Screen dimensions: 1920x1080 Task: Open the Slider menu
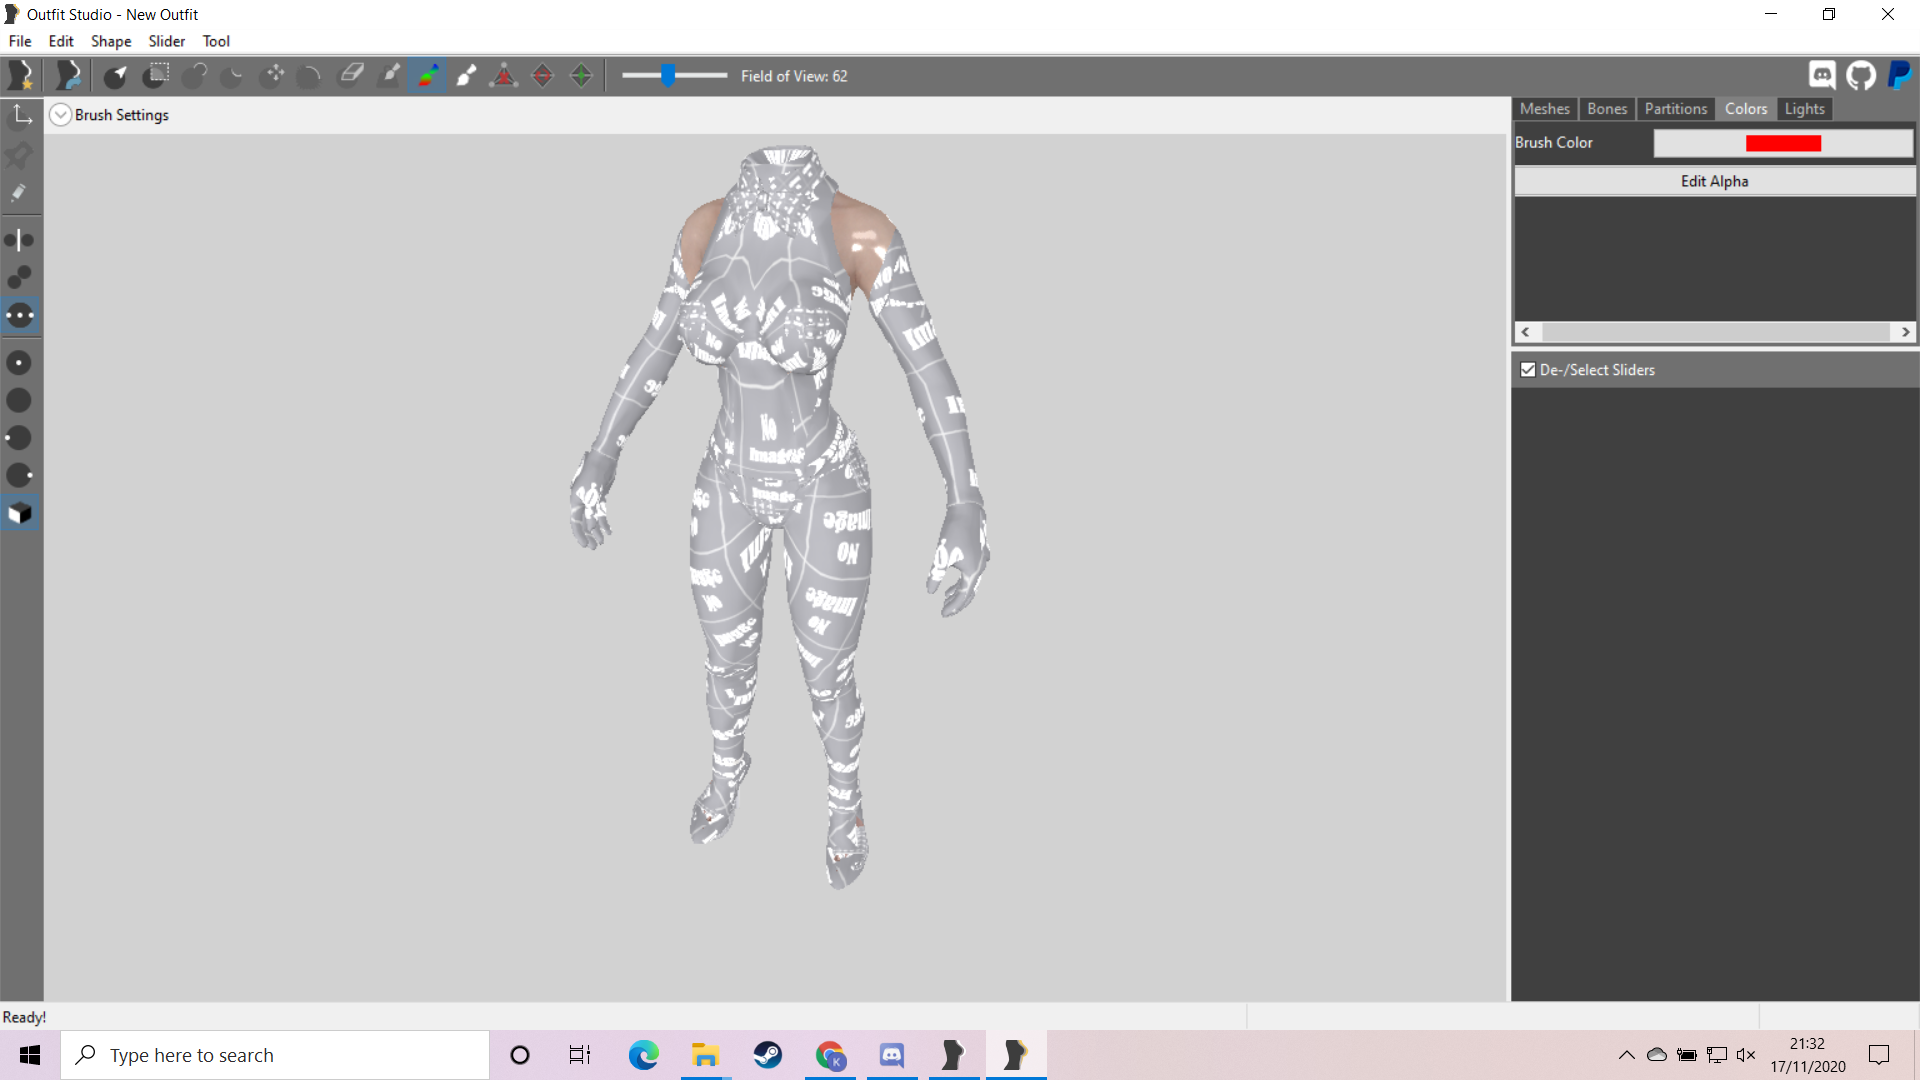(x=167, y=41)
